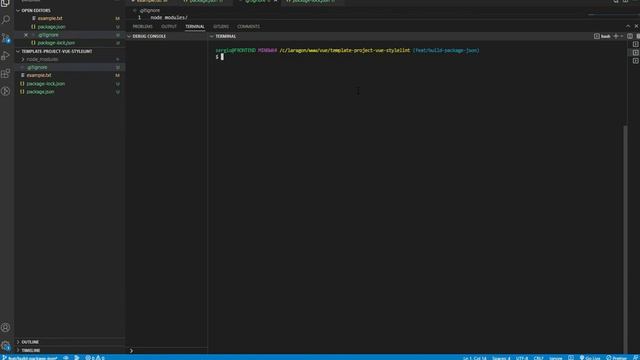Switch to the Problems panel tab
This screenshot has width=640, height=360.
coord(142,27)
